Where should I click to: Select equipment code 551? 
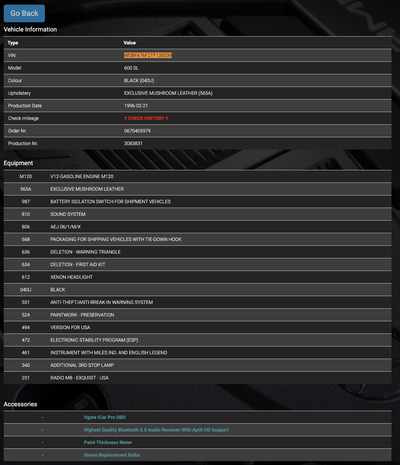[26, 302]
